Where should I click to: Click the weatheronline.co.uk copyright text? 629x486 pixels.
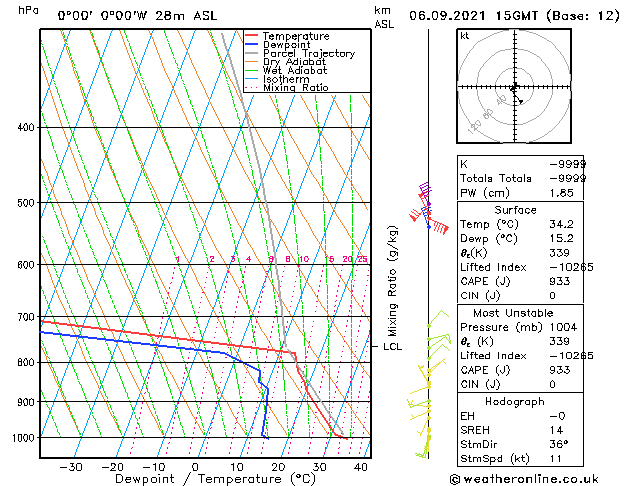click(524, 479)
